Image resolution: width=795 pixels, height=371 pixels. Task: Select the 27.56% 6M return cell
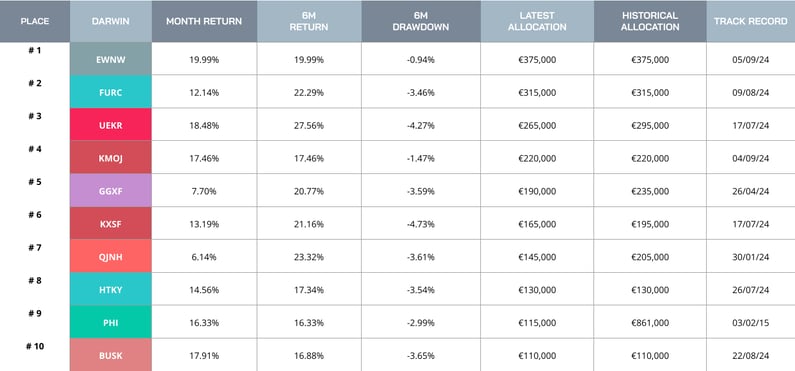click(x=309, y=125)
